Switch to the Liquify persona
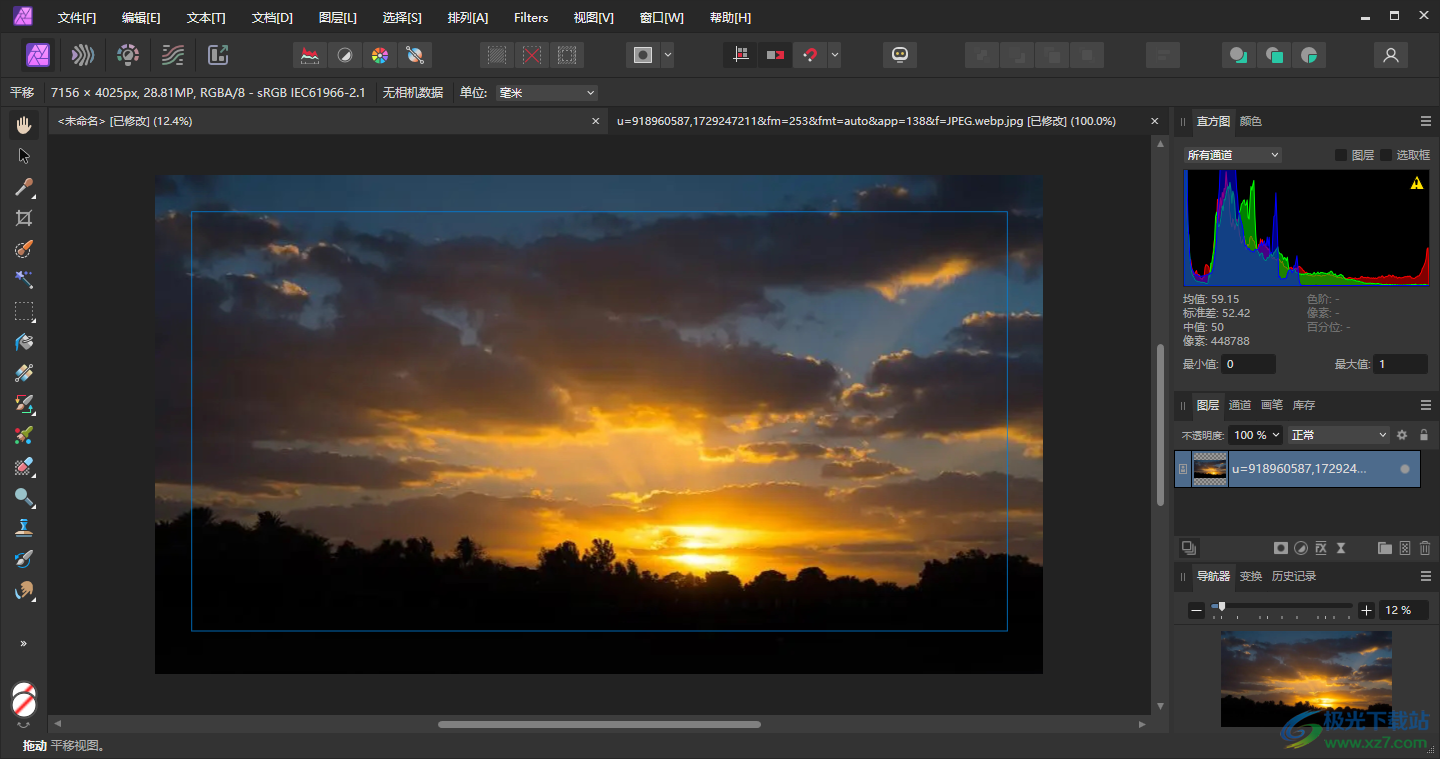The height and width of the screenshot is (759, 1440). click(x=83, y=55)
